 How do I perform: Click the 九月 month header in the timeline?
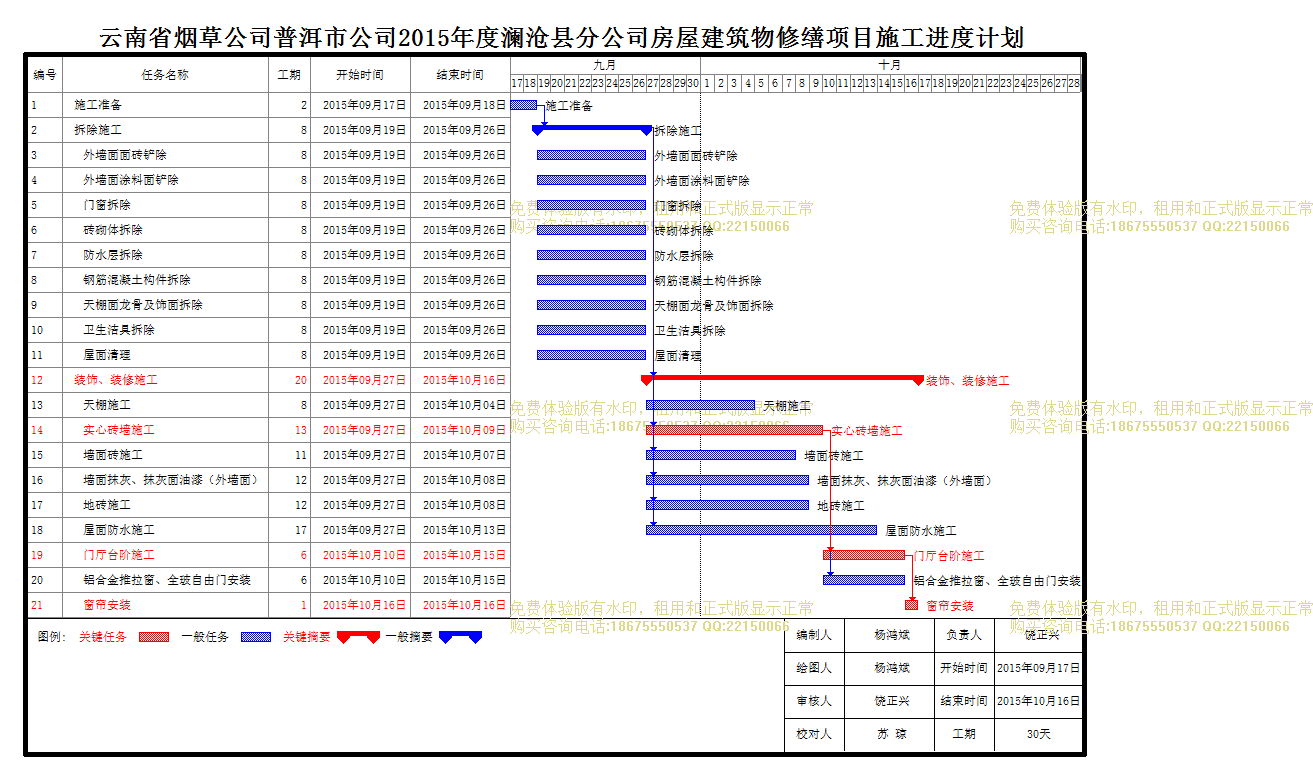coord(605,65)
